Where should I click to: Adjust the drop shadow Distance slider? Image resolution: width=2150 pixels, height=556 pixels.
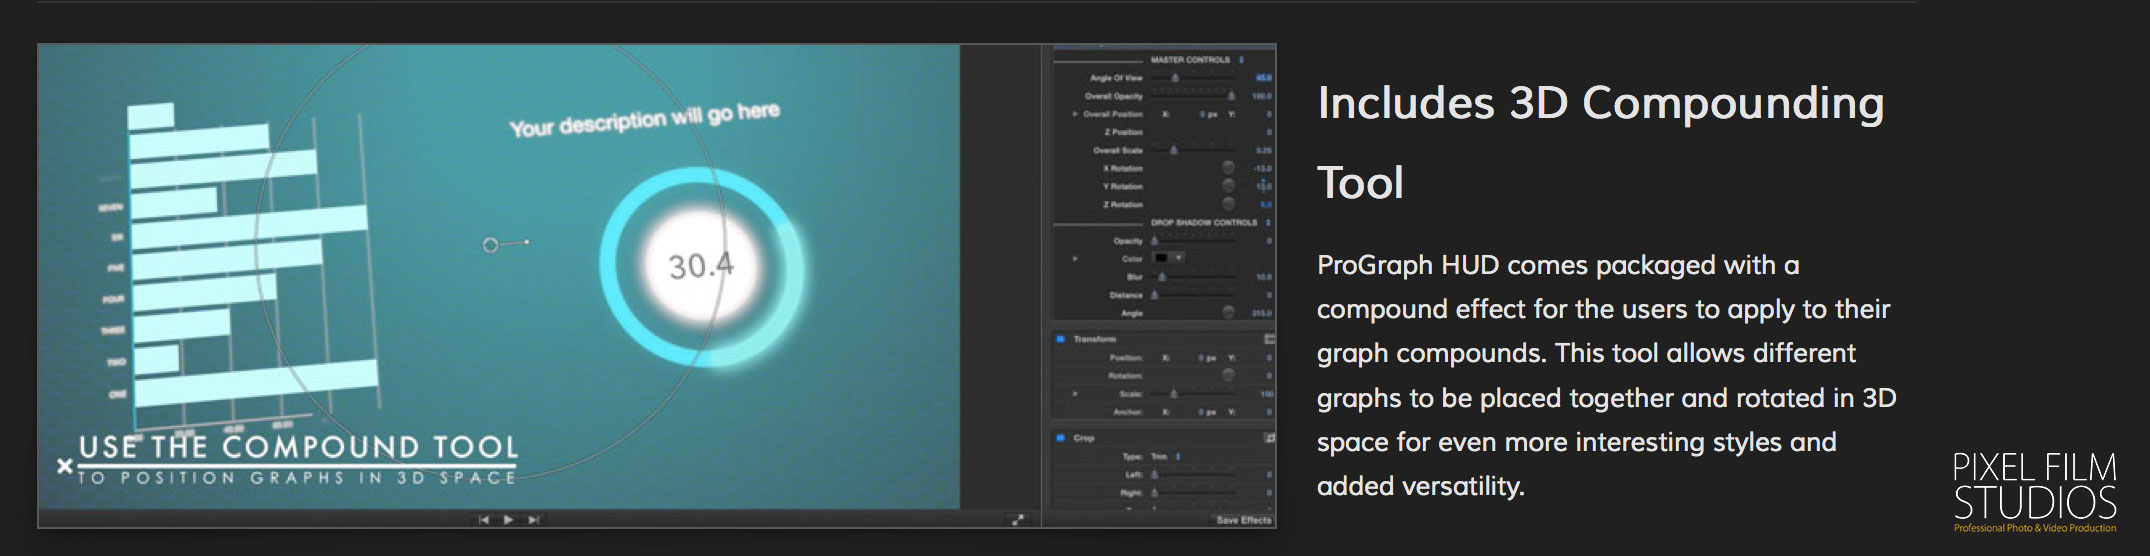[1192, 295]
